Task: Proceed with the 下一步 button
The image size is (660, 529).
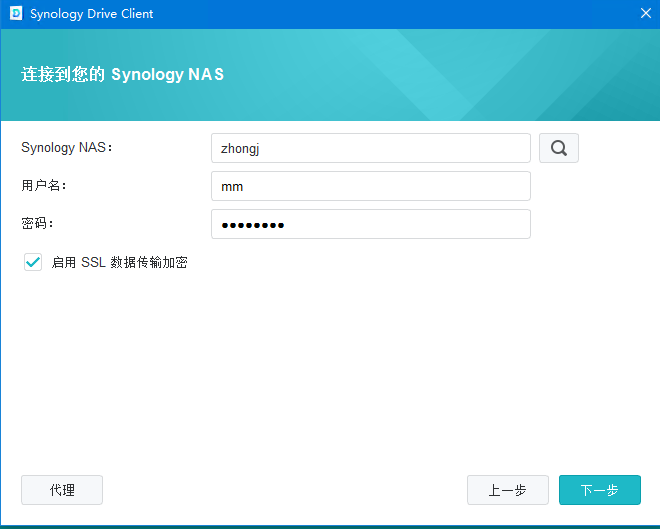Action: click(x=600, y=490)
